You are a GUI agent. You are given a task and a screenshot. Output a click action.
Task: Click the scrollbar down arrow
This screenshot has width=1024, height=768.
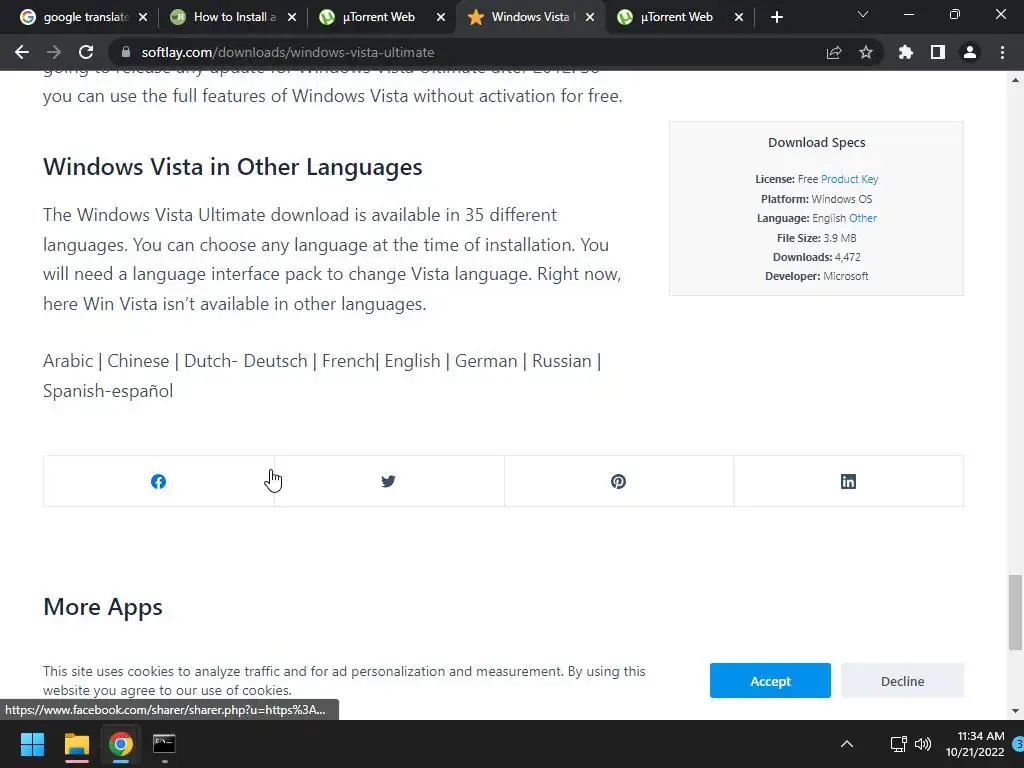point(1015,711)
